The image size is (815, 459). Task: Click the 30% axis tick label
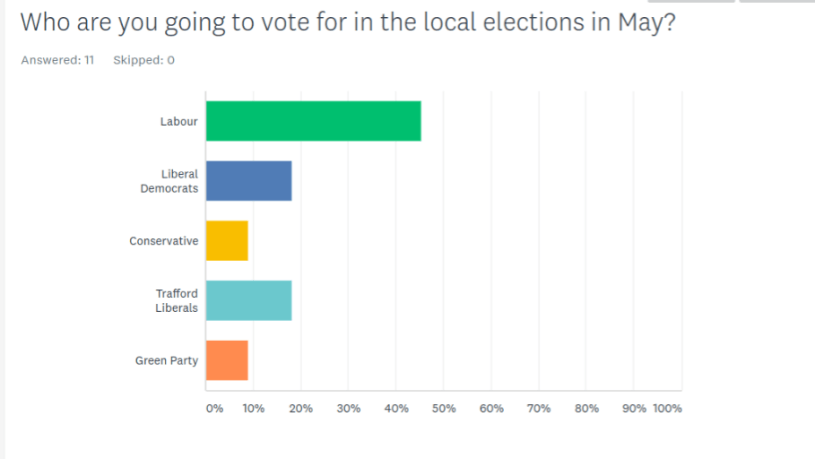[349, 409]
